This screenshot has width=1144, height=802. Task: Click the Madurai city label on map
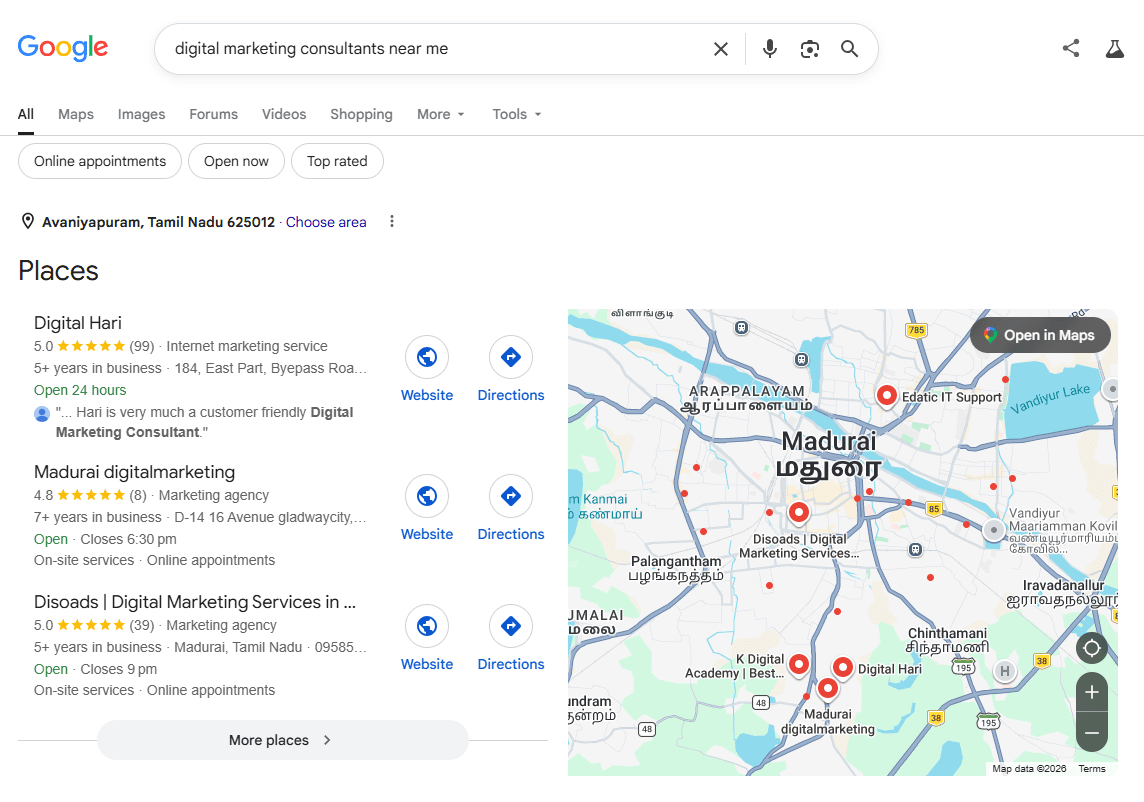click(829, 441)
